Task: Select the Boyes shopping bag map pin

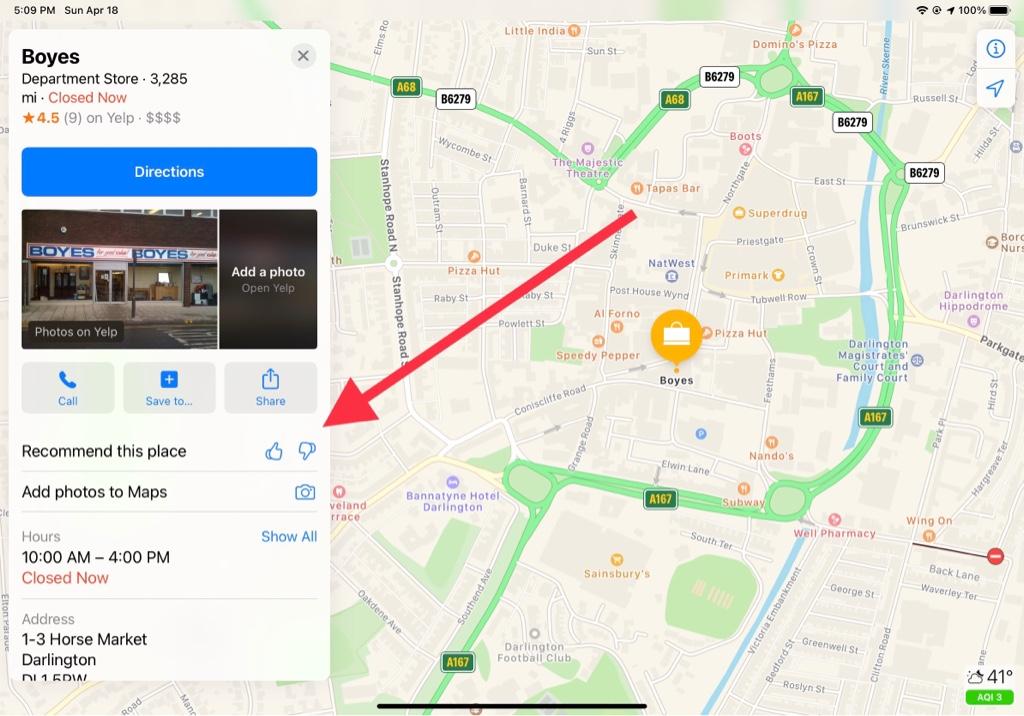Action: coord(676,336)
